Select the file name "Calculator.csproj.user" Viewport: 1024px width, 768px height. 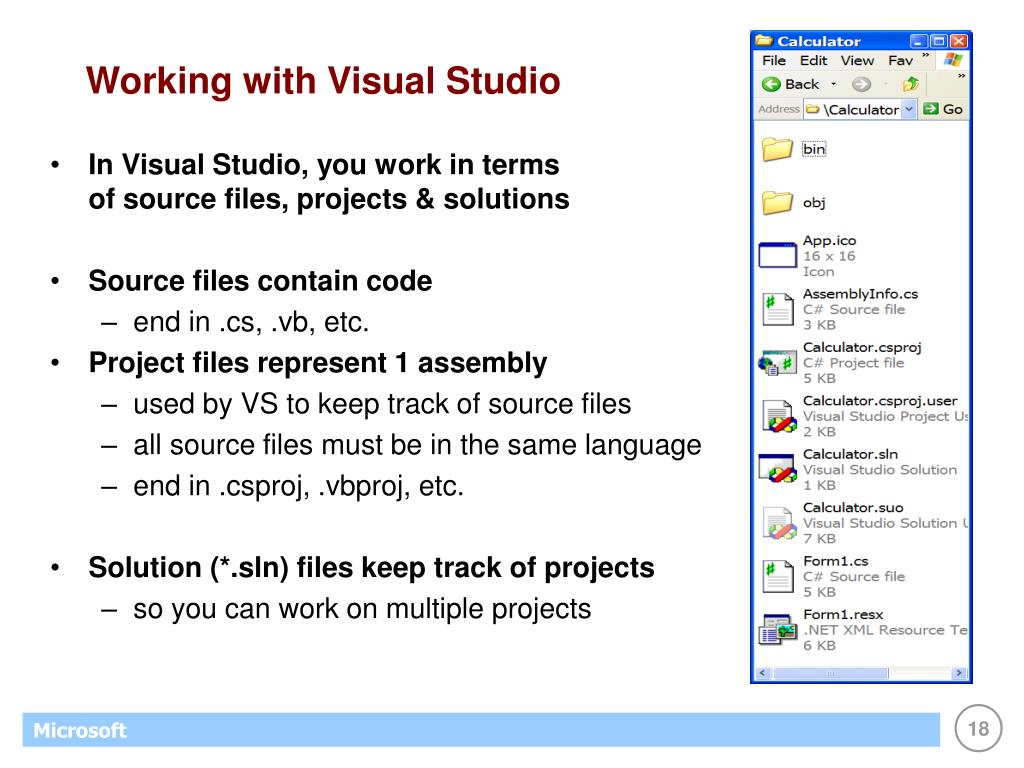coord(880,401)
